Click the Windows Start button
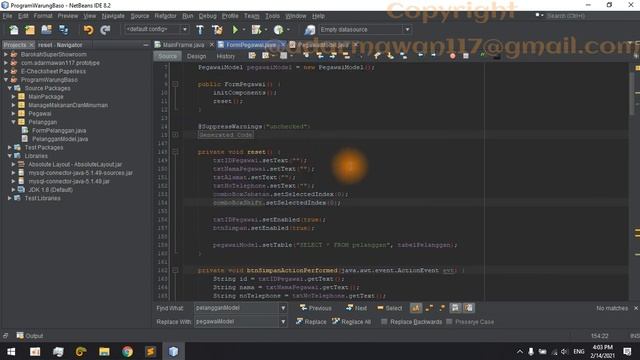640x360 pixels. [11, 351]
